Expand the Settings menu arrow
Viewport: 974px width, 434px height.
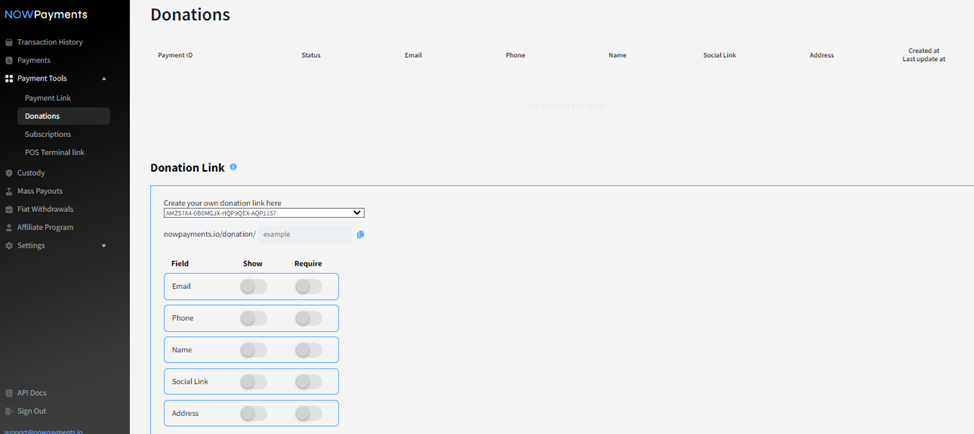click(104, 246)
